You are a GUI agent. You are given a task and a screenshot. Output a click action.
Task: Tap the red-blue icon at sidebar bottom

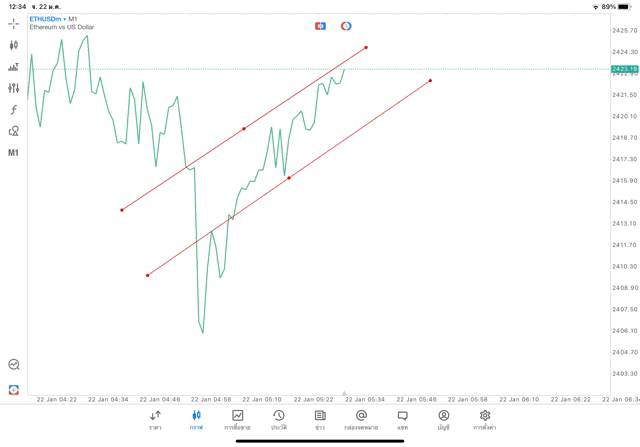[14, 389]
